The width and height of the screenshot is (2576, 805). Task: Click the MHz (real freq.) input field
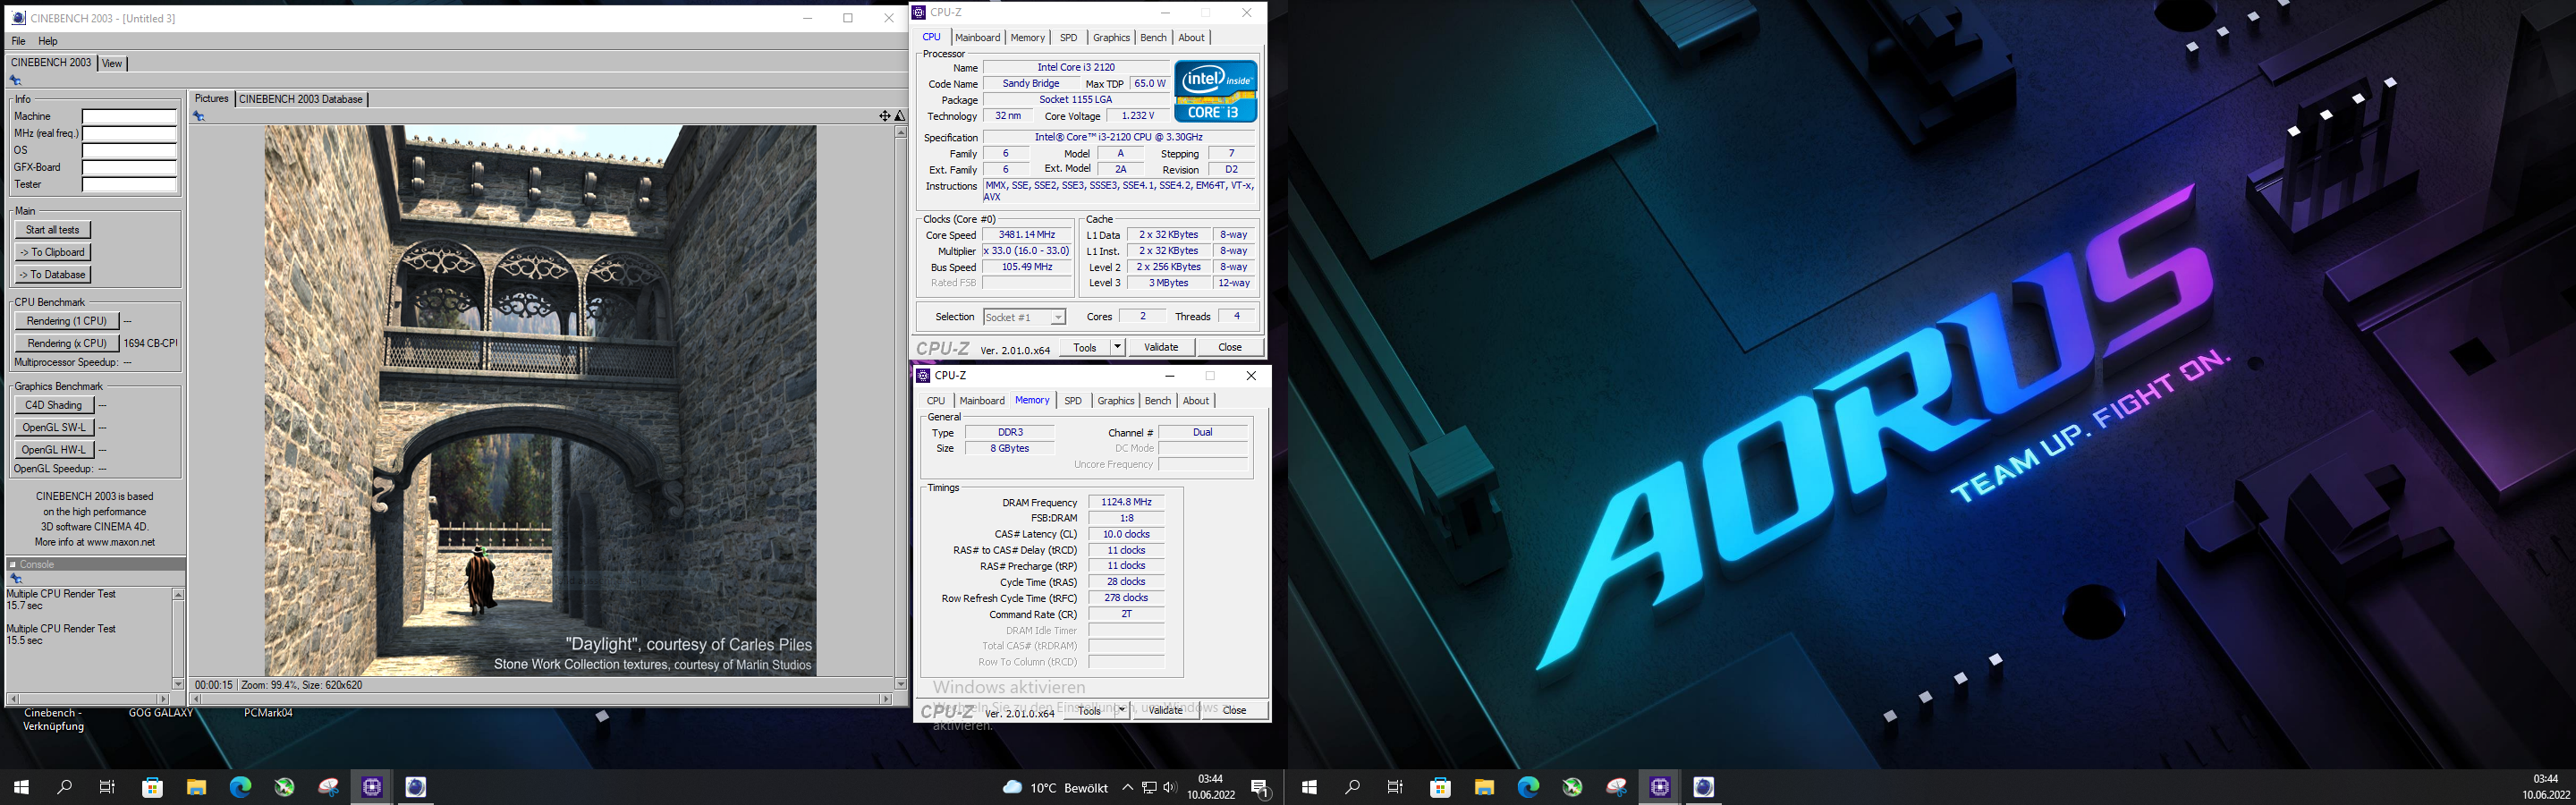[129, 133]
